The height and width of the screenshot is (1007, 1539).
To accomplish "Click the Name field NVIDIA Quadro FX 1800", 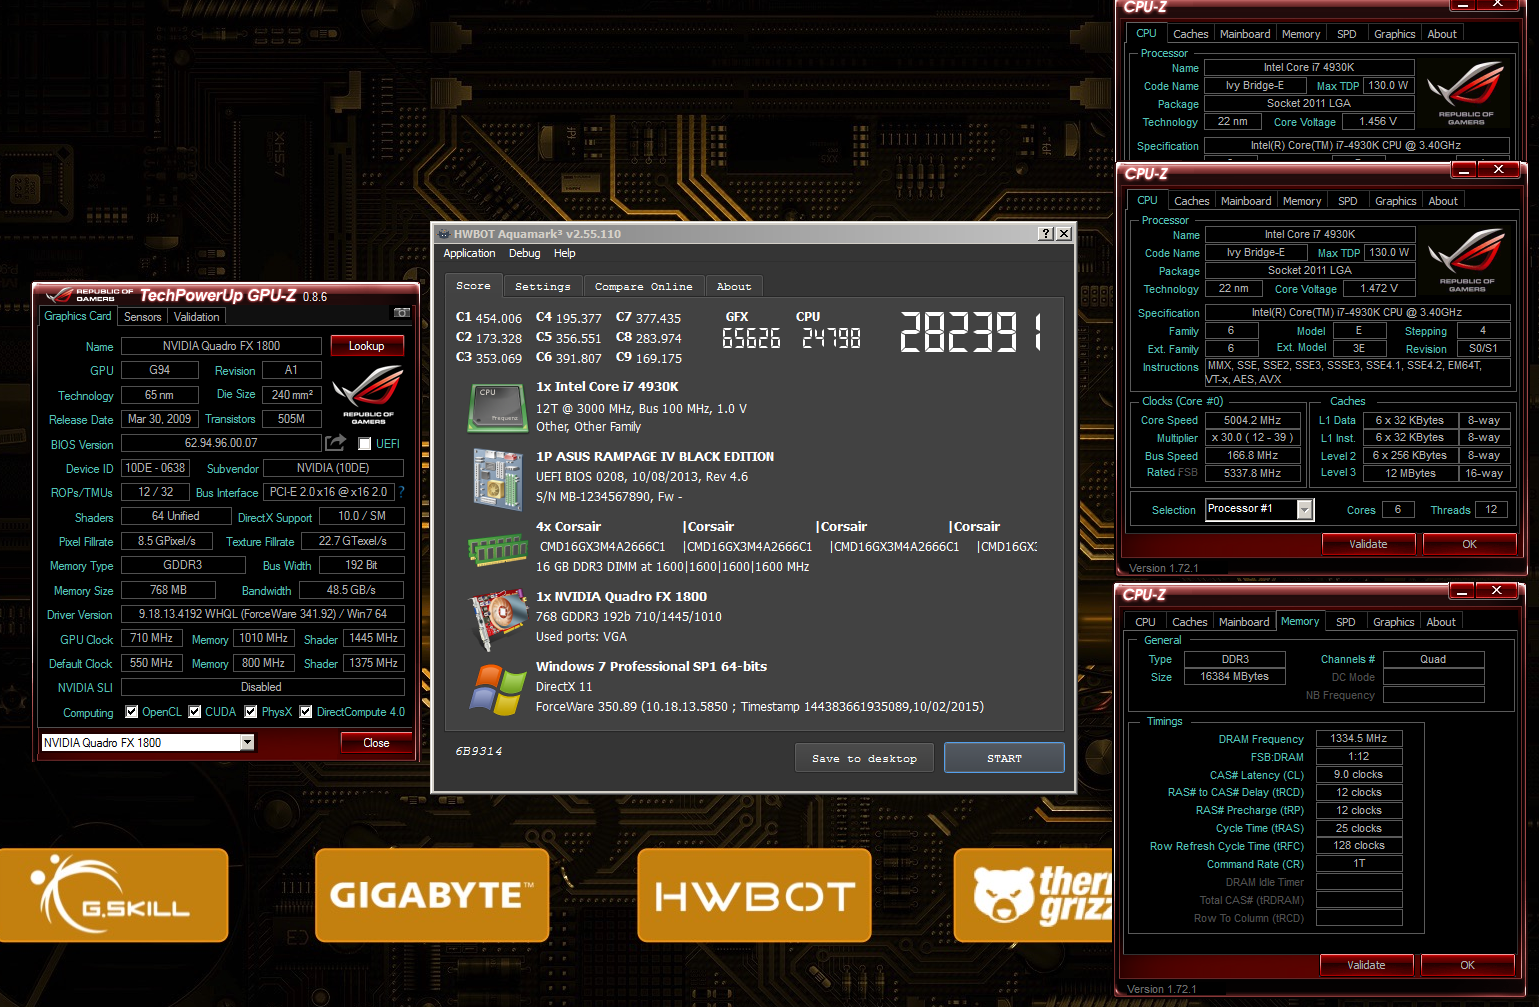I will click(x=221, y=346).
